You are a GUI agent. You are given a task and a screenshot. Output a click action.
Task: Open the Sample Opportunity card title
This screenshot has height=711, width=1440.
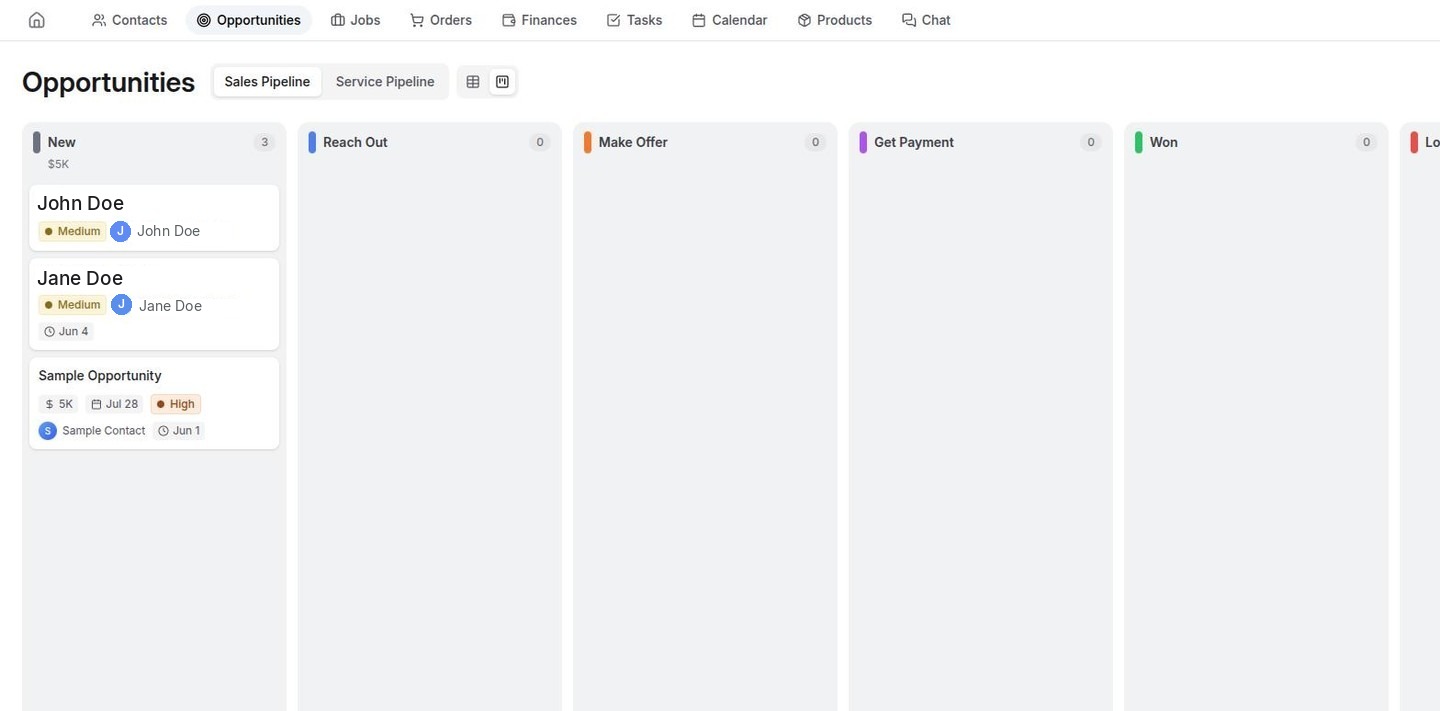pos(100,376)
